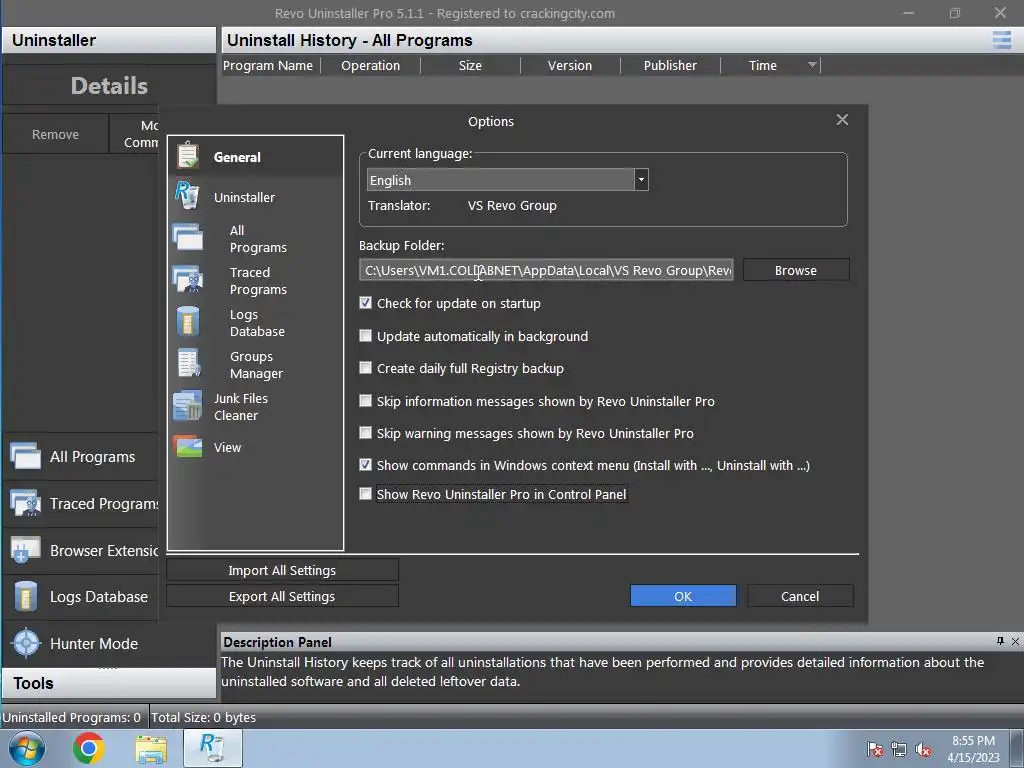Viewport: 1024px width, 768px height.
Task: Click Browser Extensions sidebar icon
Action: pyautogui.click(x=25, y=550)
